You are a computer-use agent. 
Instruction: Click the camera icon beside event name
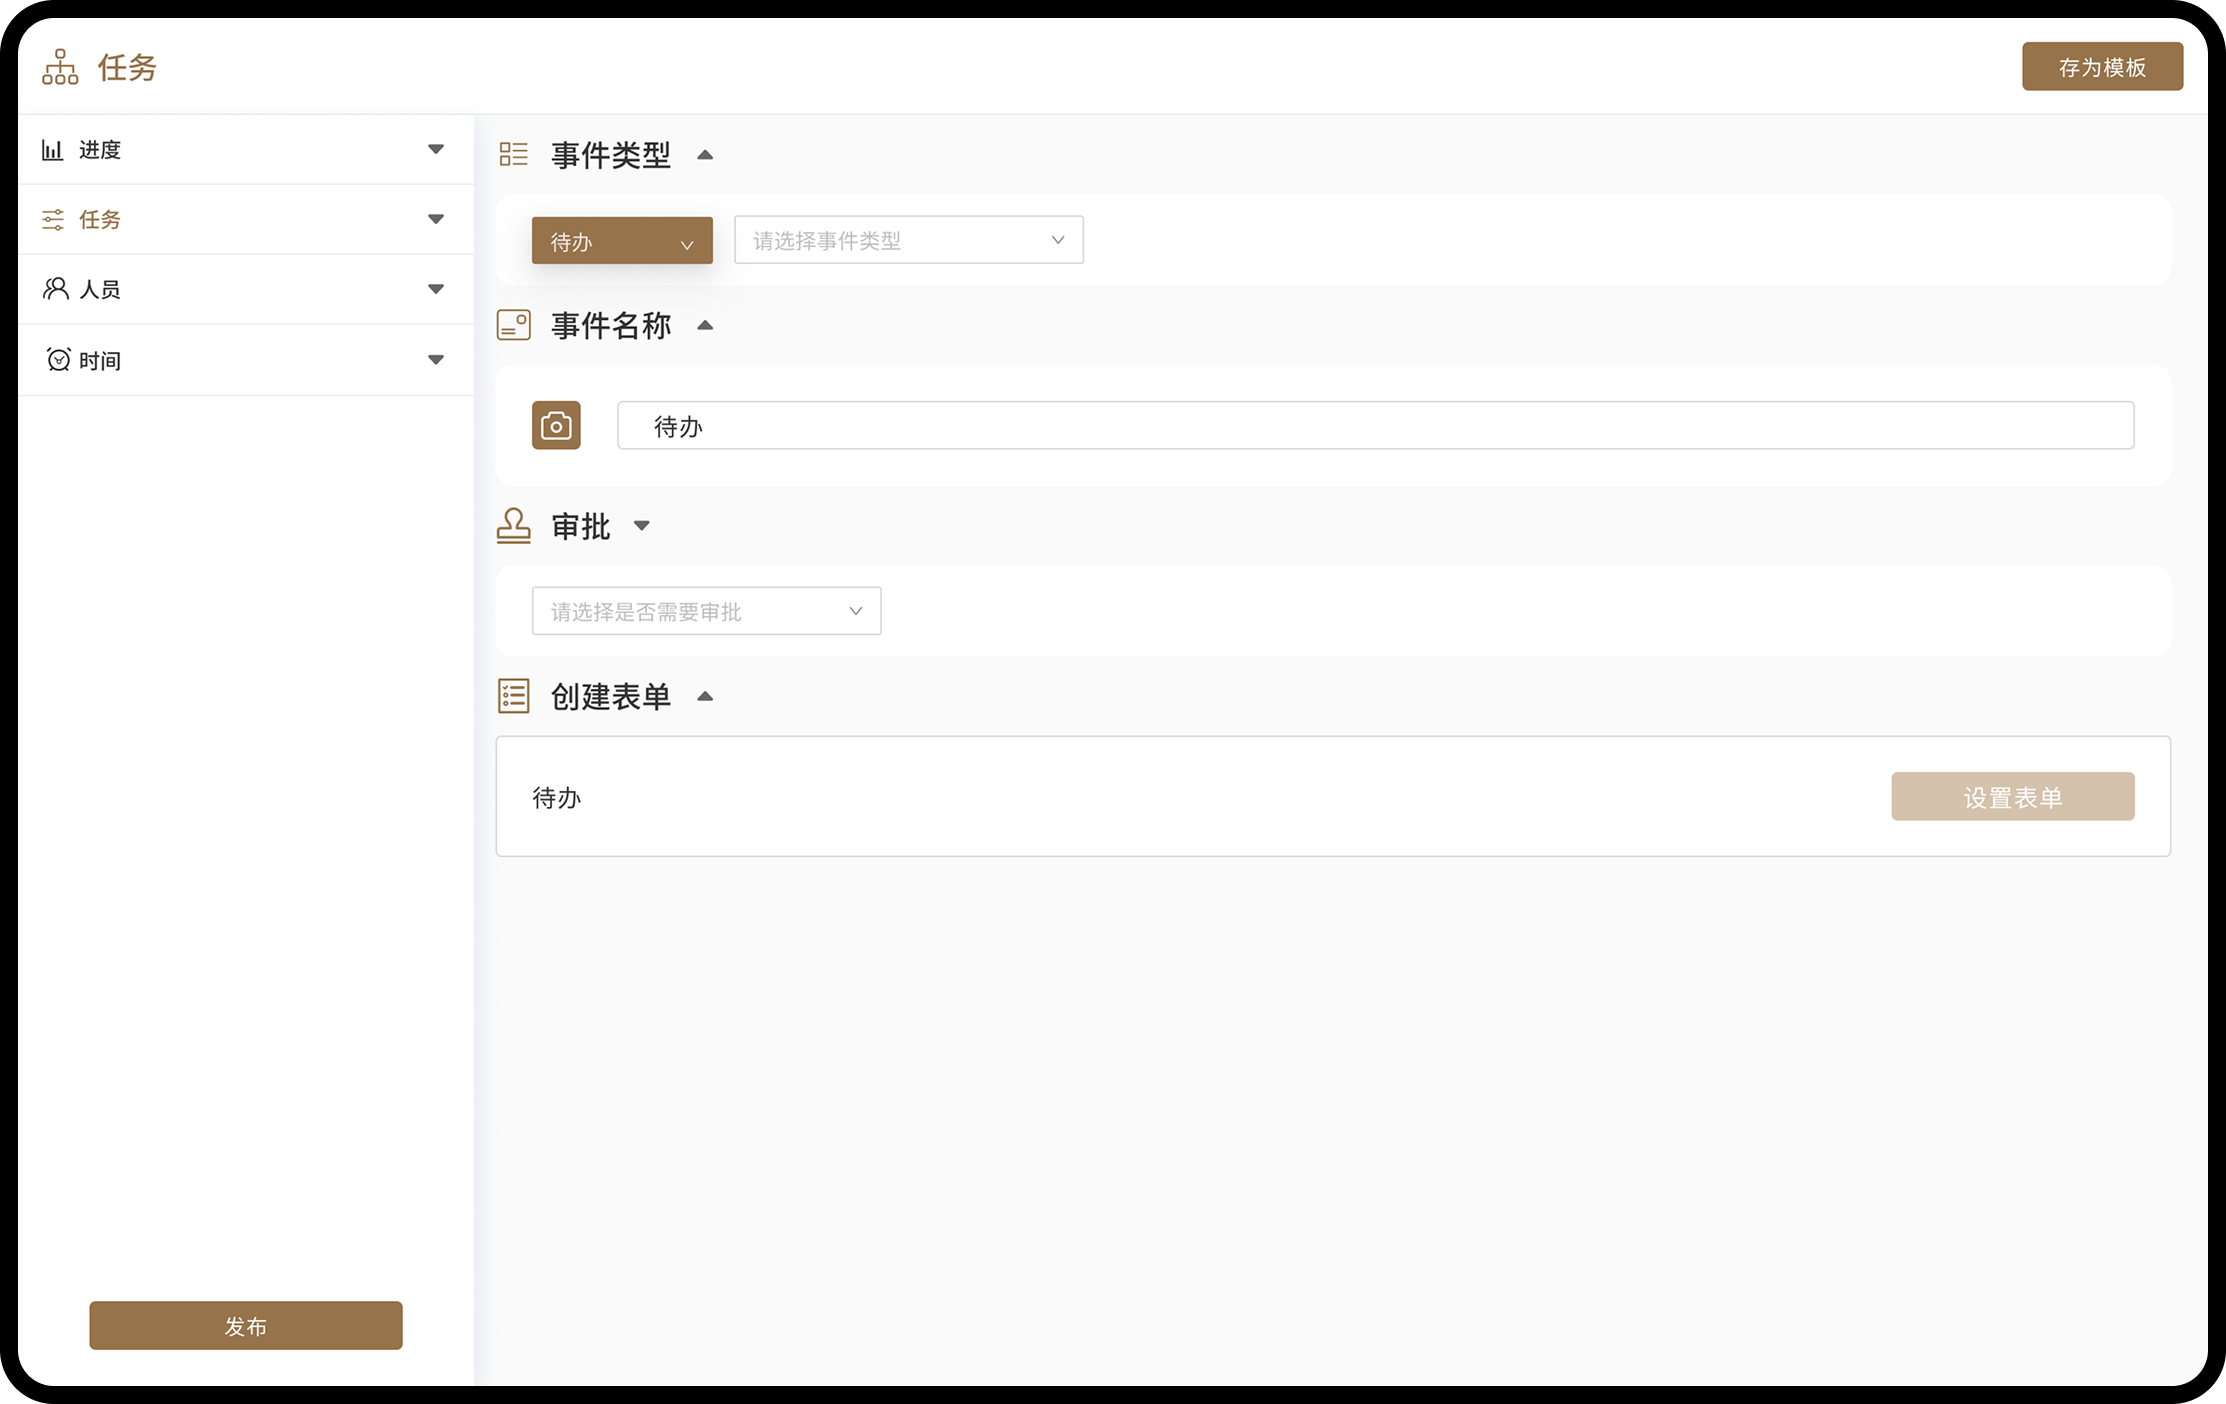point(556,426)
